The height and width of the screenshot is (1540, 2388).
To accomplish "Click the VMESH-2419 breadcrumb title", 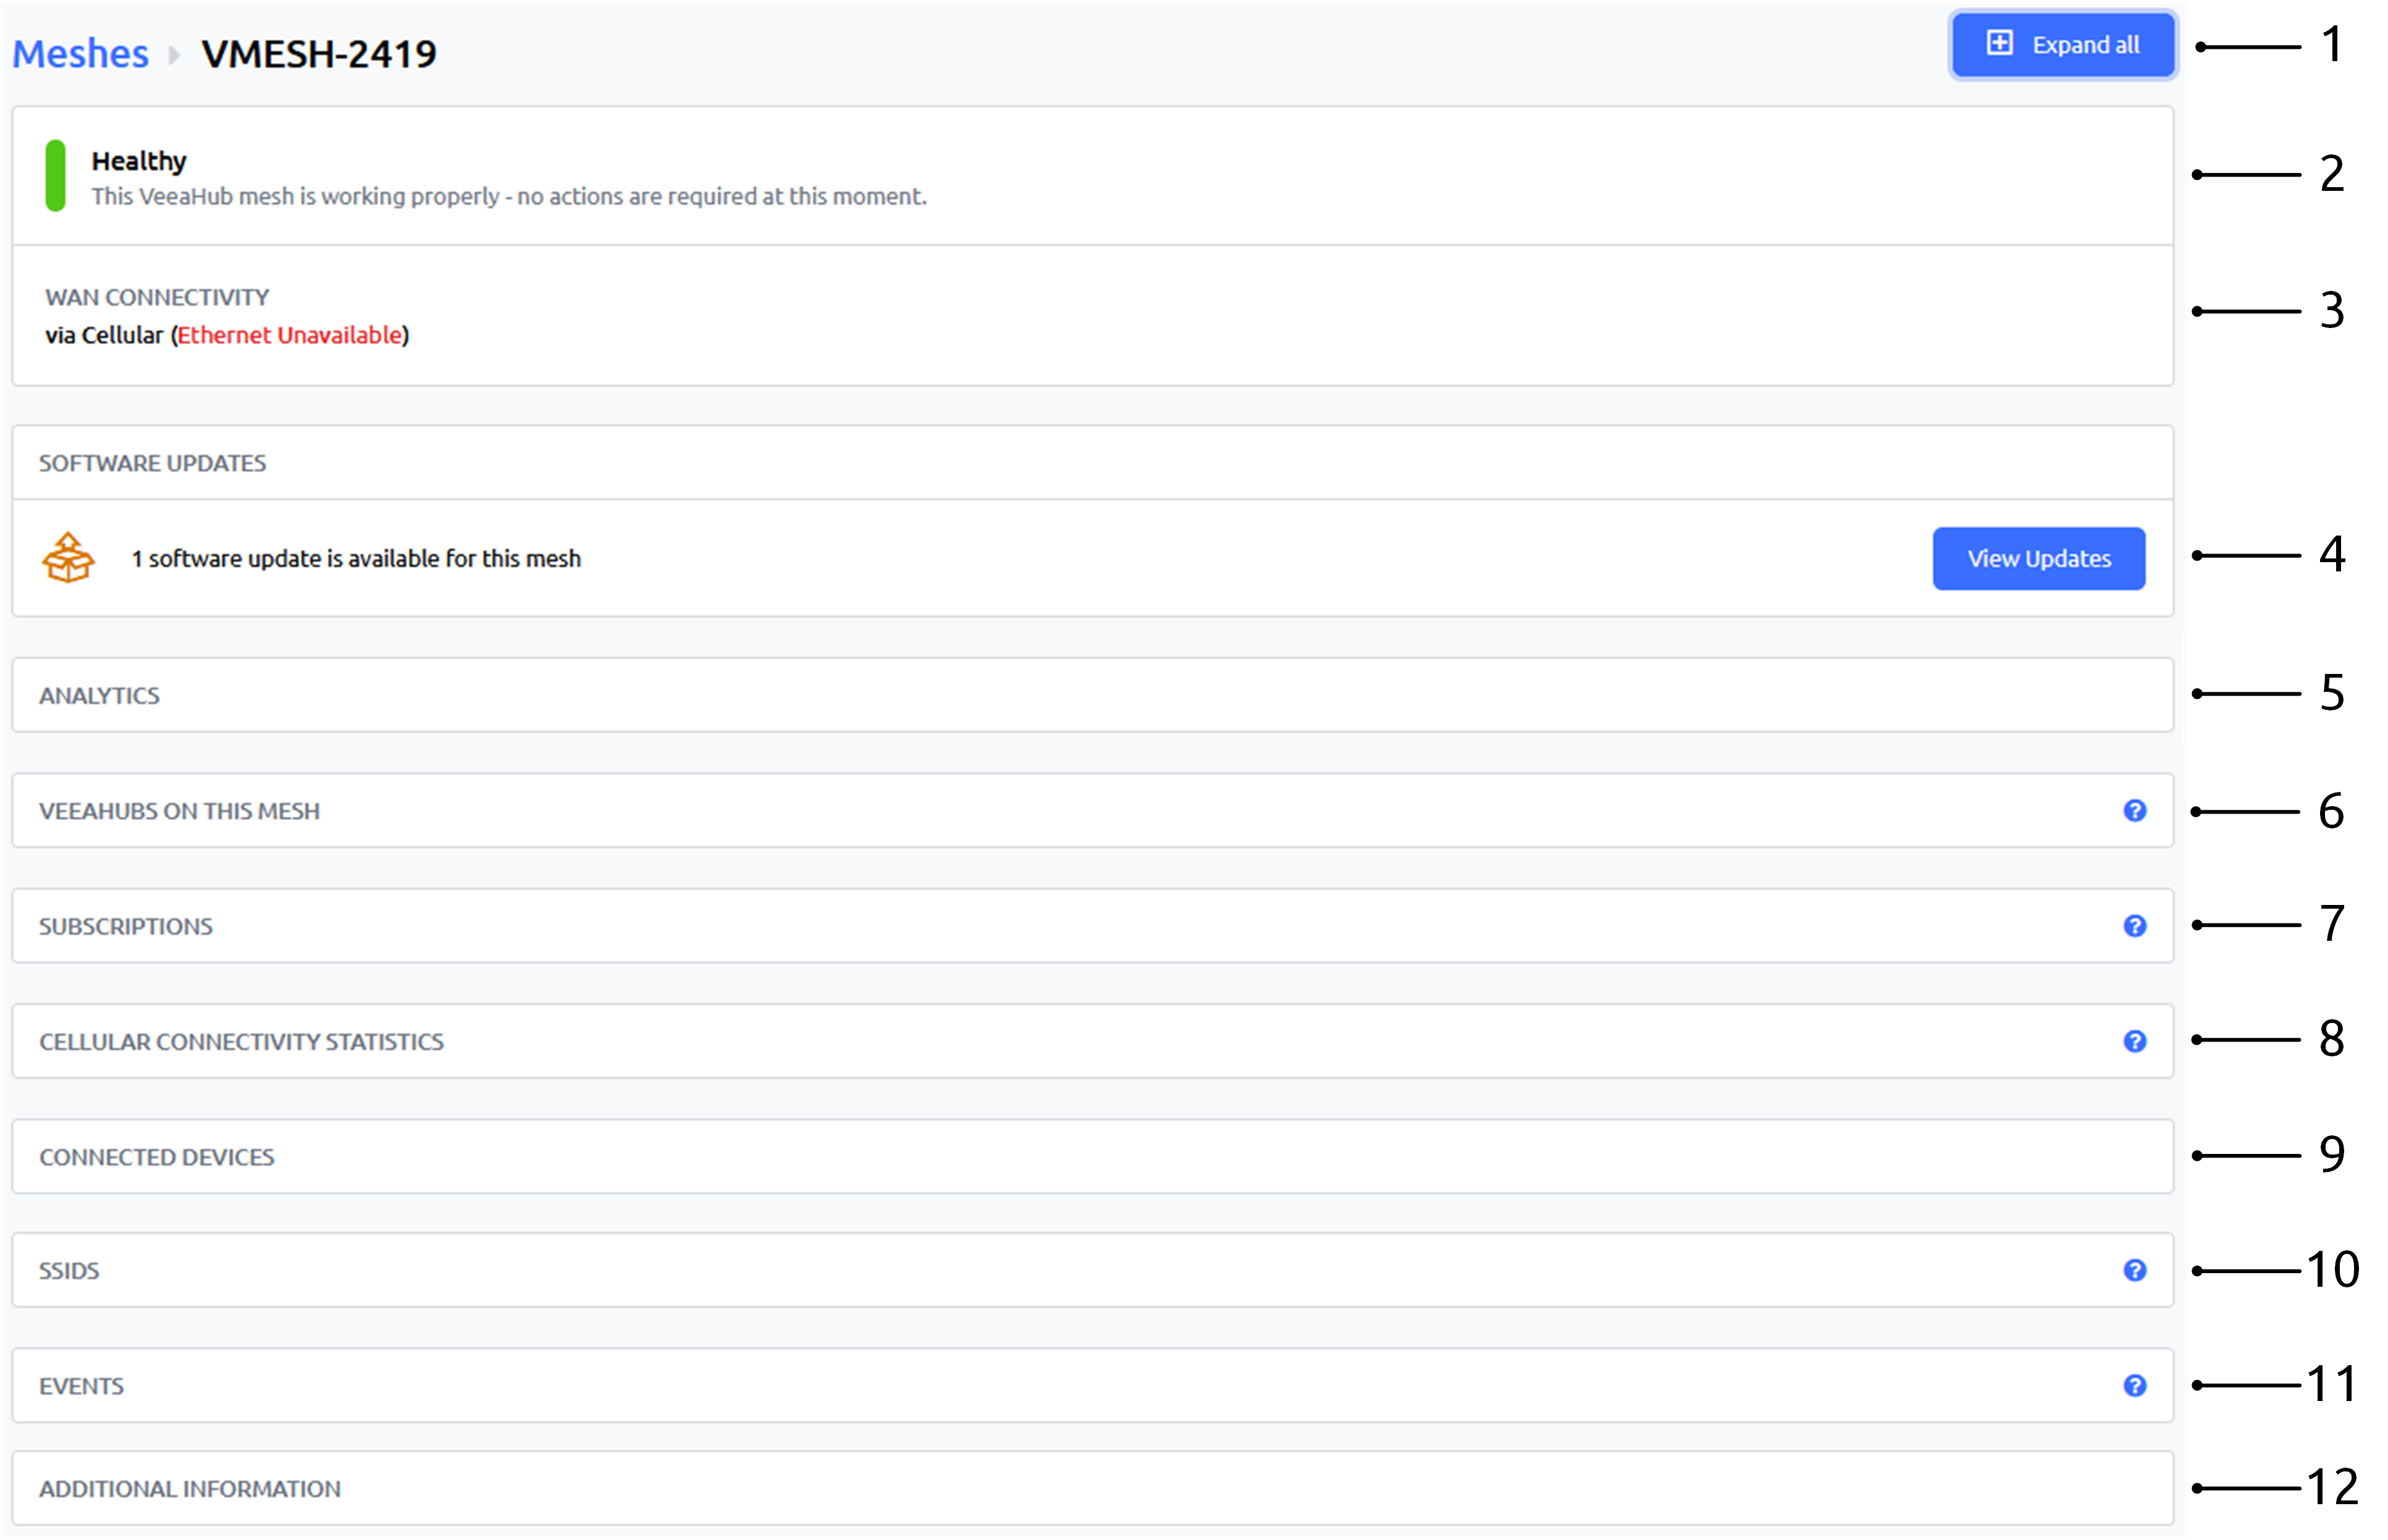I will [319, 53].
